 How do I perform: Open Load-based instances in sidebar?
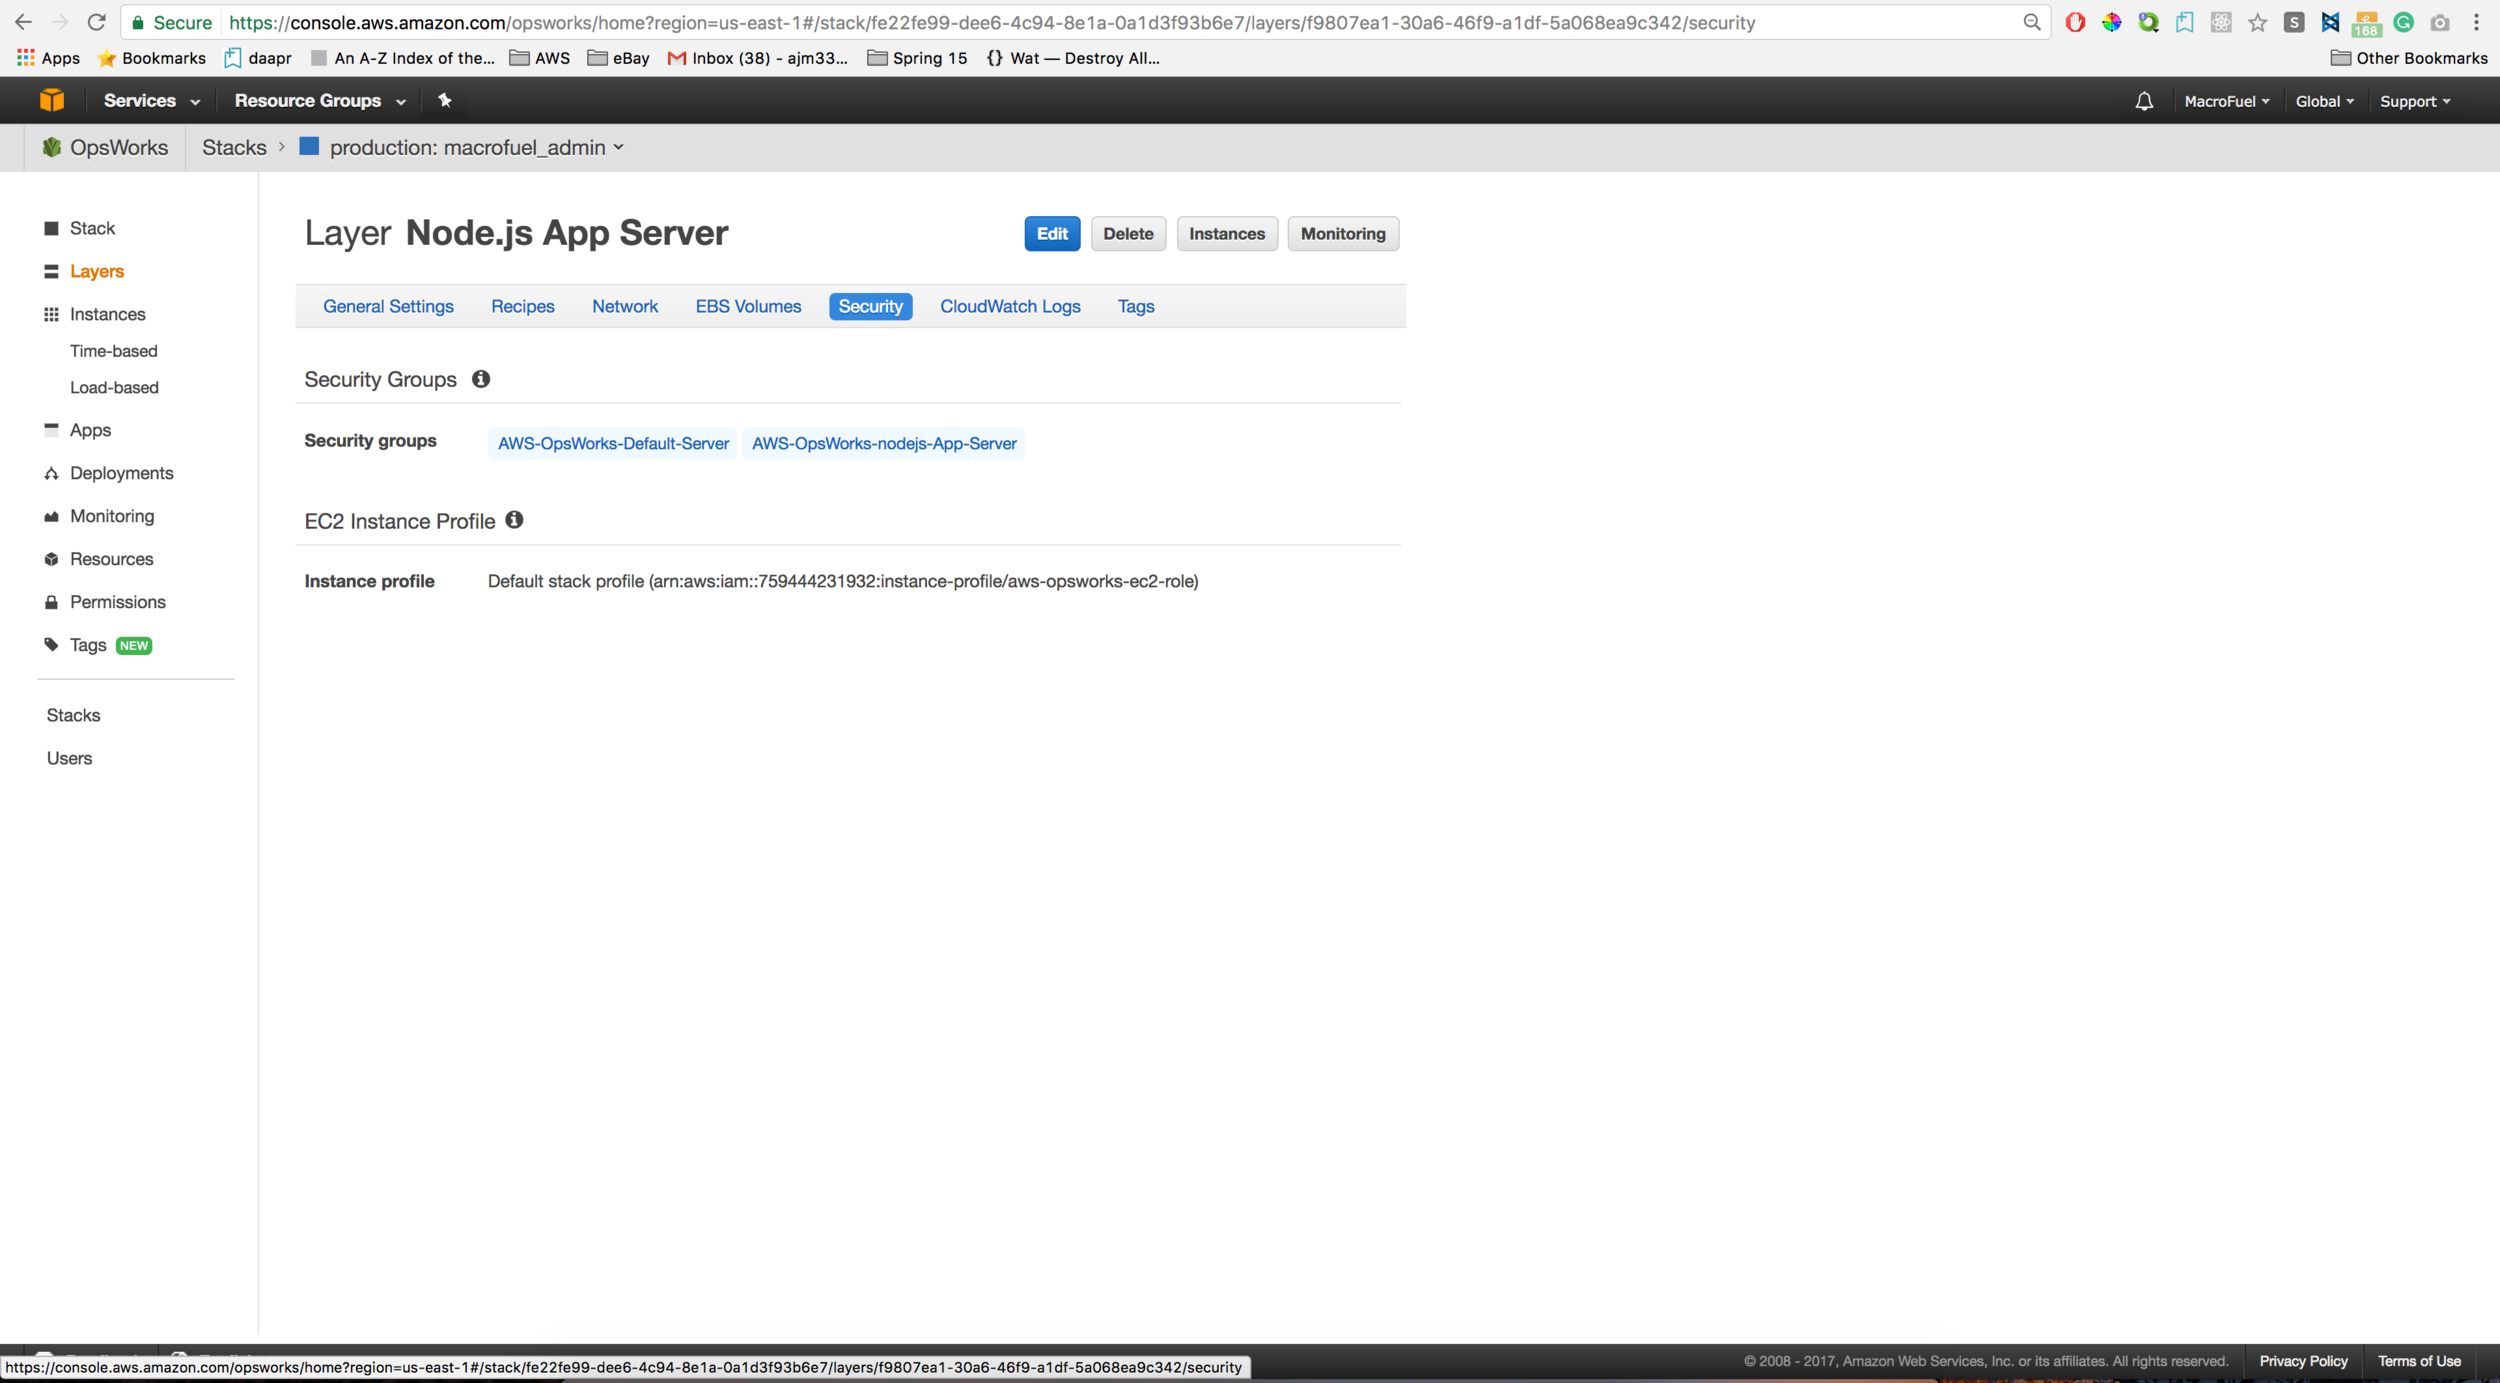click(x=114, y=387)
